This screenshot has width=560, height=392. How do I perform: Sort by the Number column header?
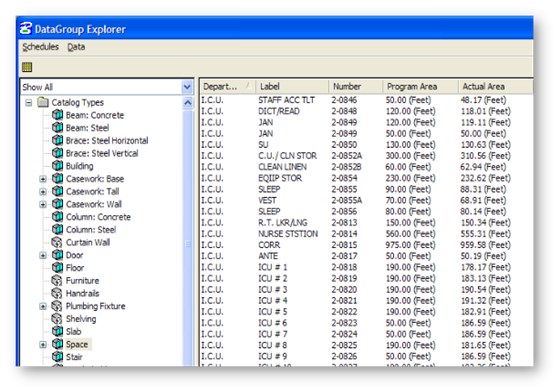pyautogui.click(x=355, y=86)
